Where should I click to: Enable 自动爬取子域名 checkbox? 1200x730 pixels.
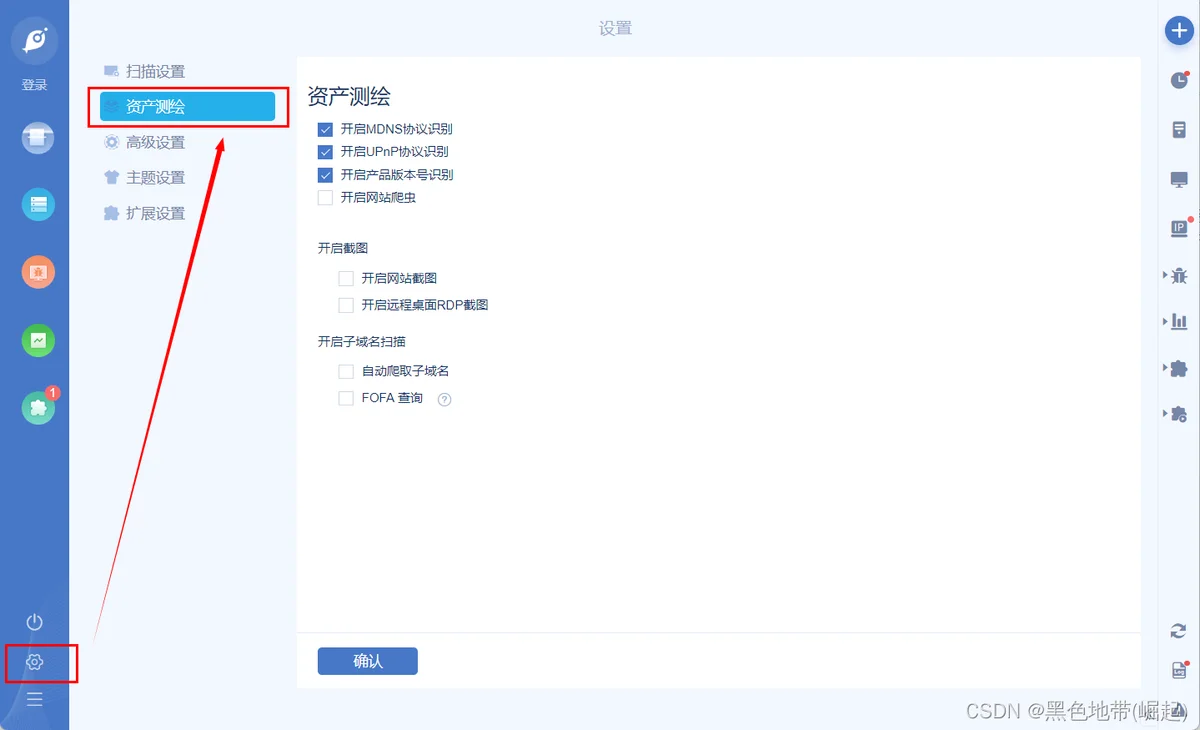pyautogui.click(x=346, y=371)
